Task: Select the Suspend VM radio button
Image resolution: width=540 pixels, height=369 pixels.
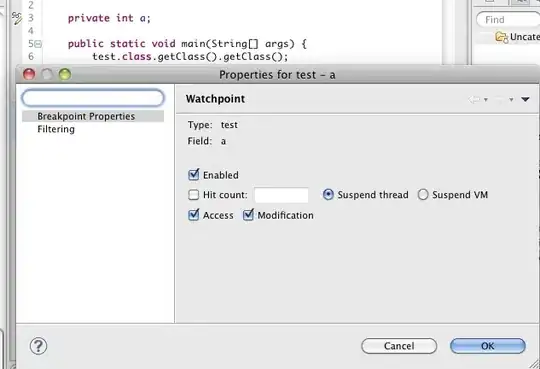Action: tap(423, 195)
